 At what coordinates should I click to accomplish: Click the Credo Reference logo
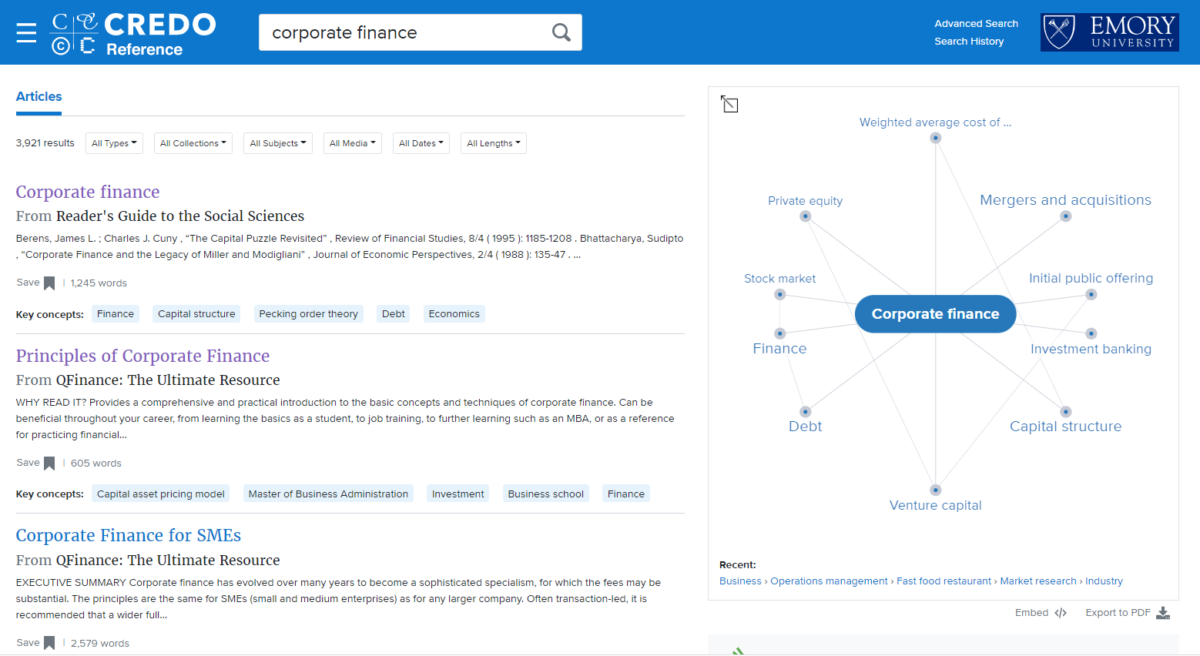133,33
